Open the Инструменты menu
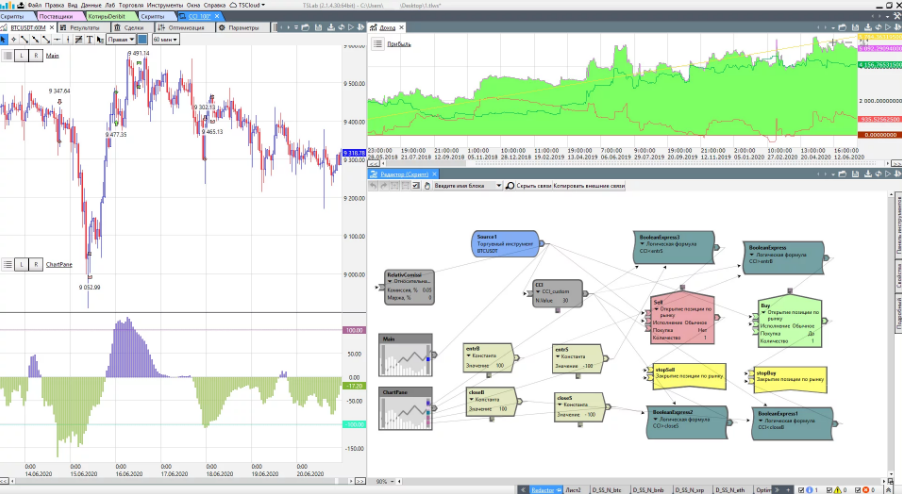Screen dimensions: 902x494 (165, 5)
